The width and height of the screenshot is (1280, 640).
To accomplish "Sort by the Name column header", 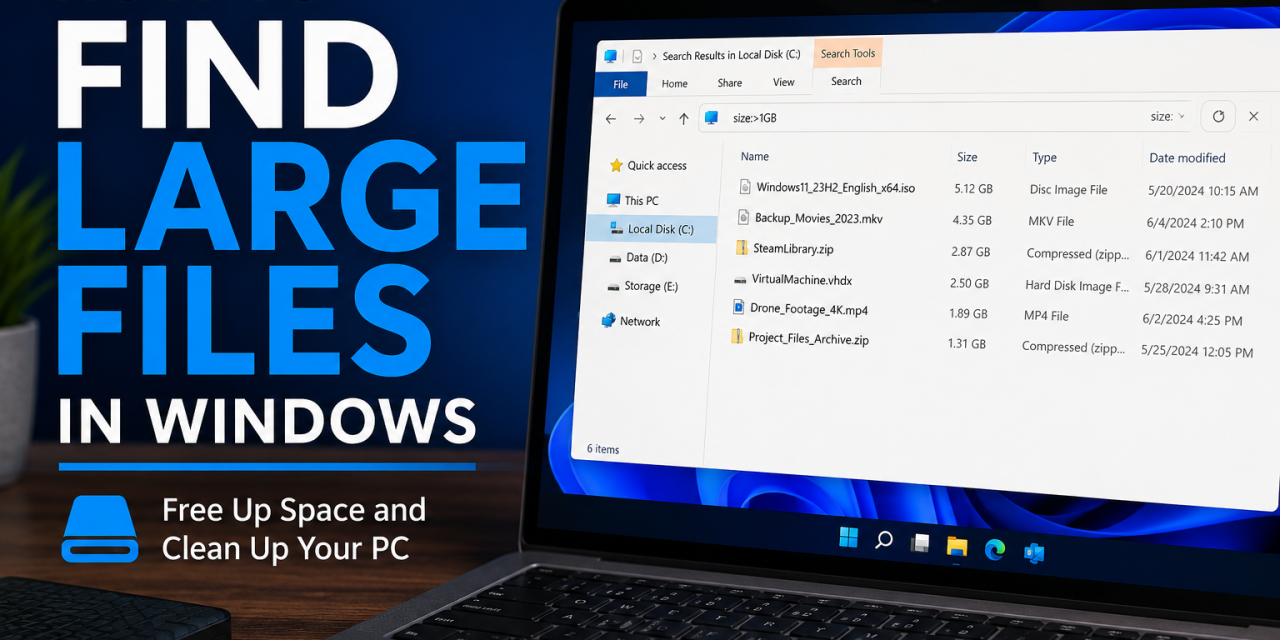I will [x=755, y=156].
